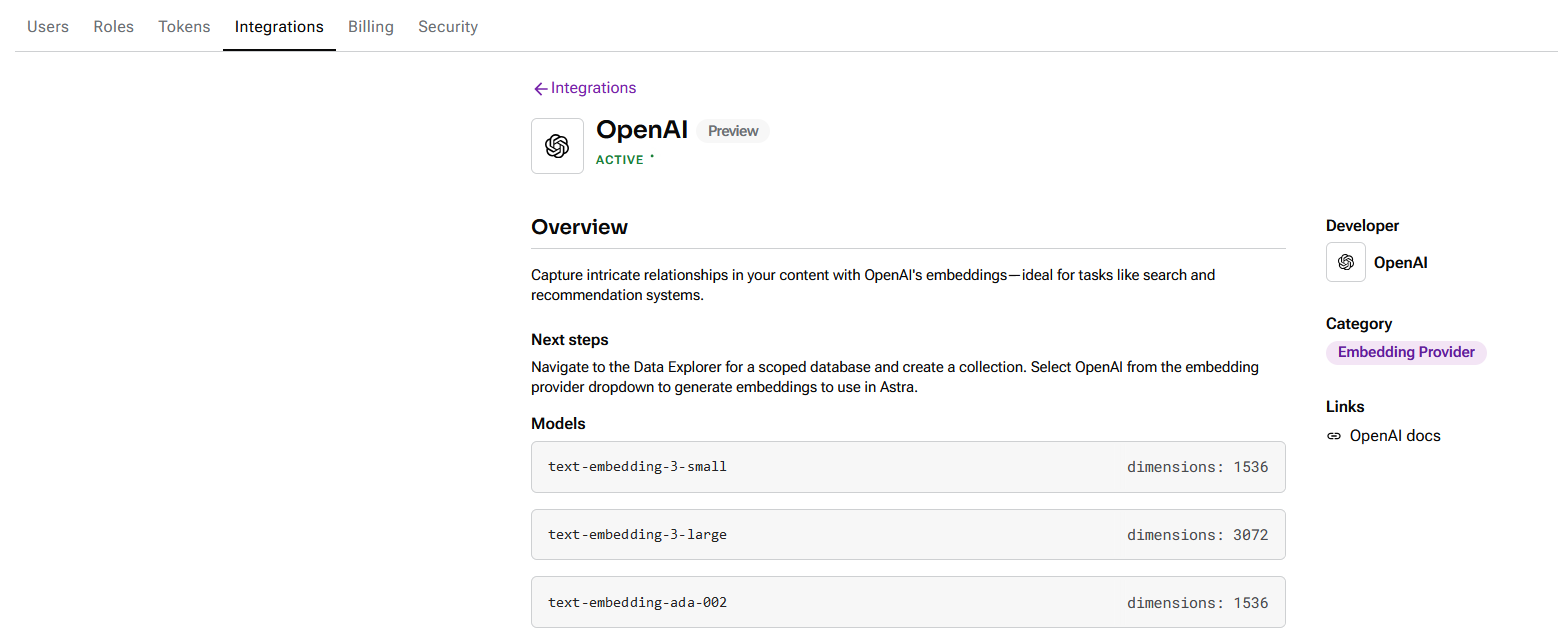Select the Integrations tab
This screenshot has height=643, width=1558.
(279, 27)
